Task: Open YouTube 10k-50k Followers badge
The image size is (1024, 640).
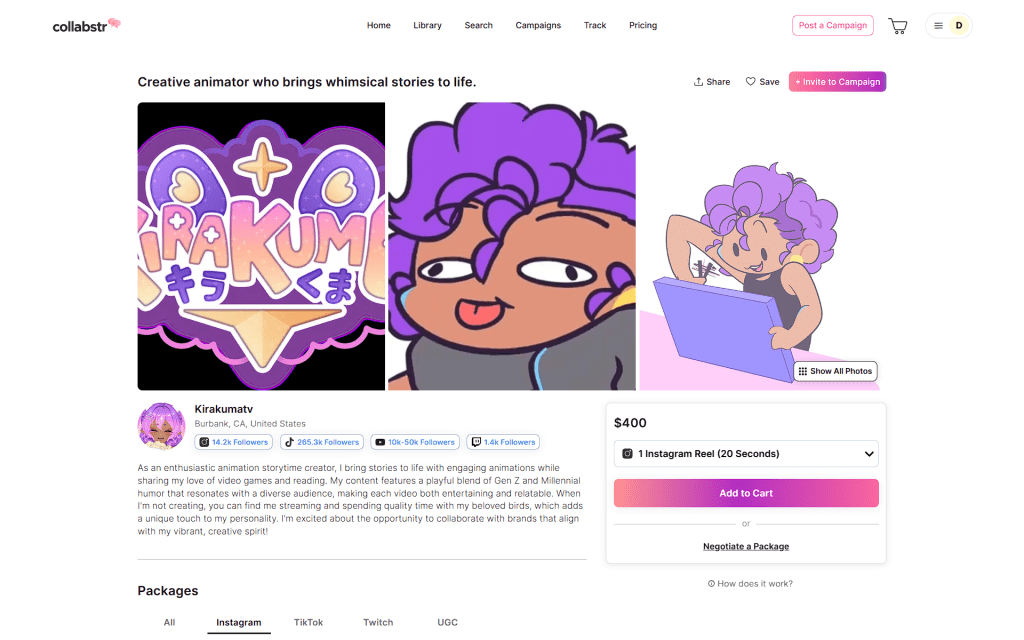Action: (415, 442)
